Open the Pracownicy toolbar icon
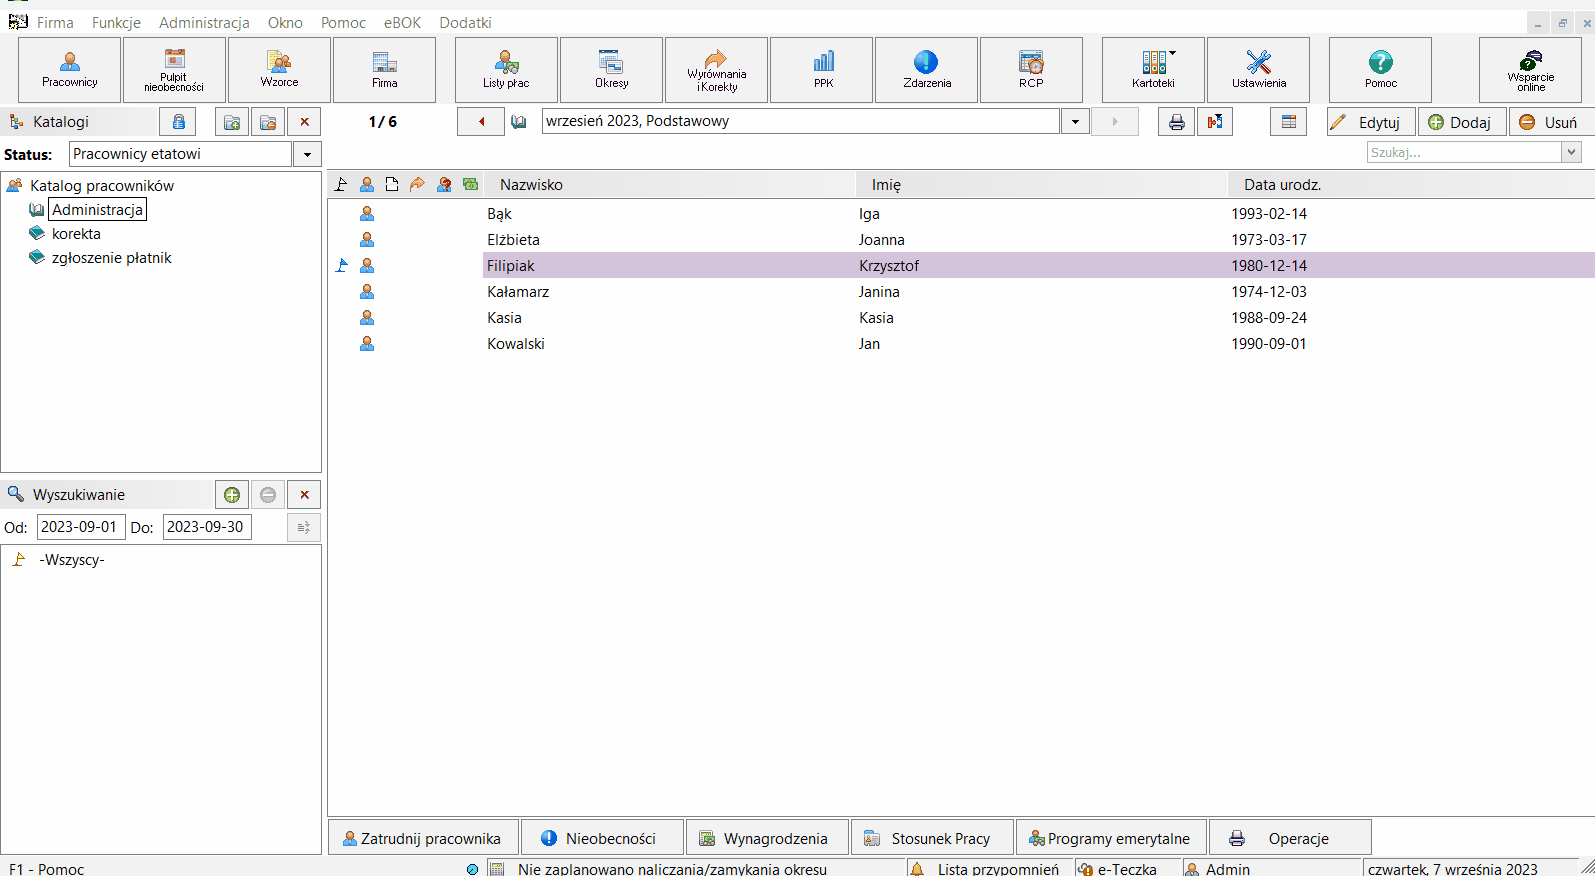Screen dimensions: 1595x876 click(x=70, y=70)
